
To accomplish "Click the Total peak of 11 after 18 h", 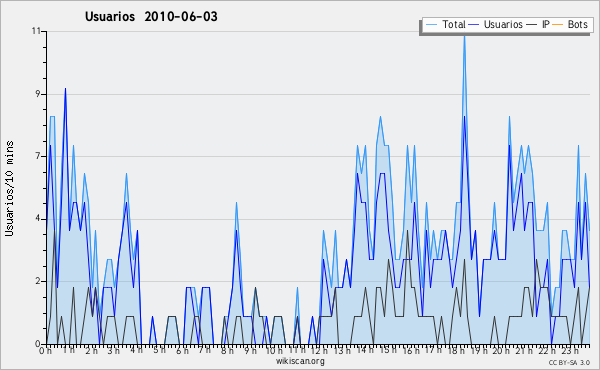I will click(x=464, y=37).
